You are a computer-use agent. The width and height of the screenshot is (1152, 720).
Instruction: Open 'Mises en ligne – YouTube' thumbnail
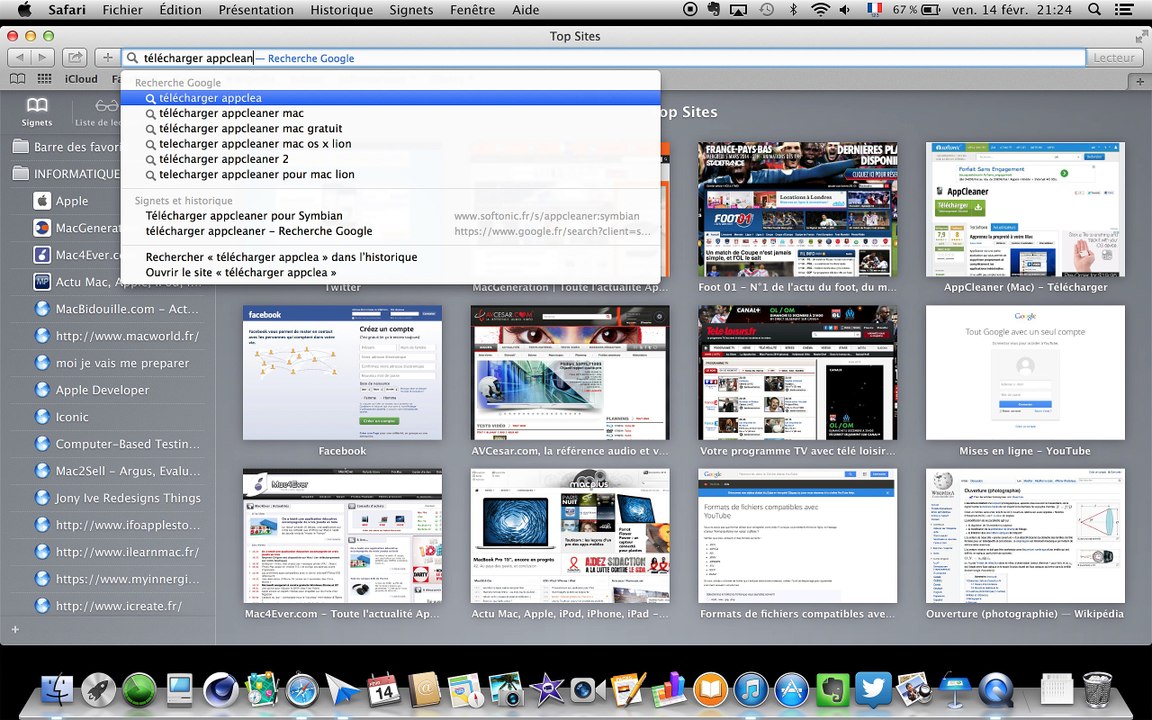[1026, 372]
